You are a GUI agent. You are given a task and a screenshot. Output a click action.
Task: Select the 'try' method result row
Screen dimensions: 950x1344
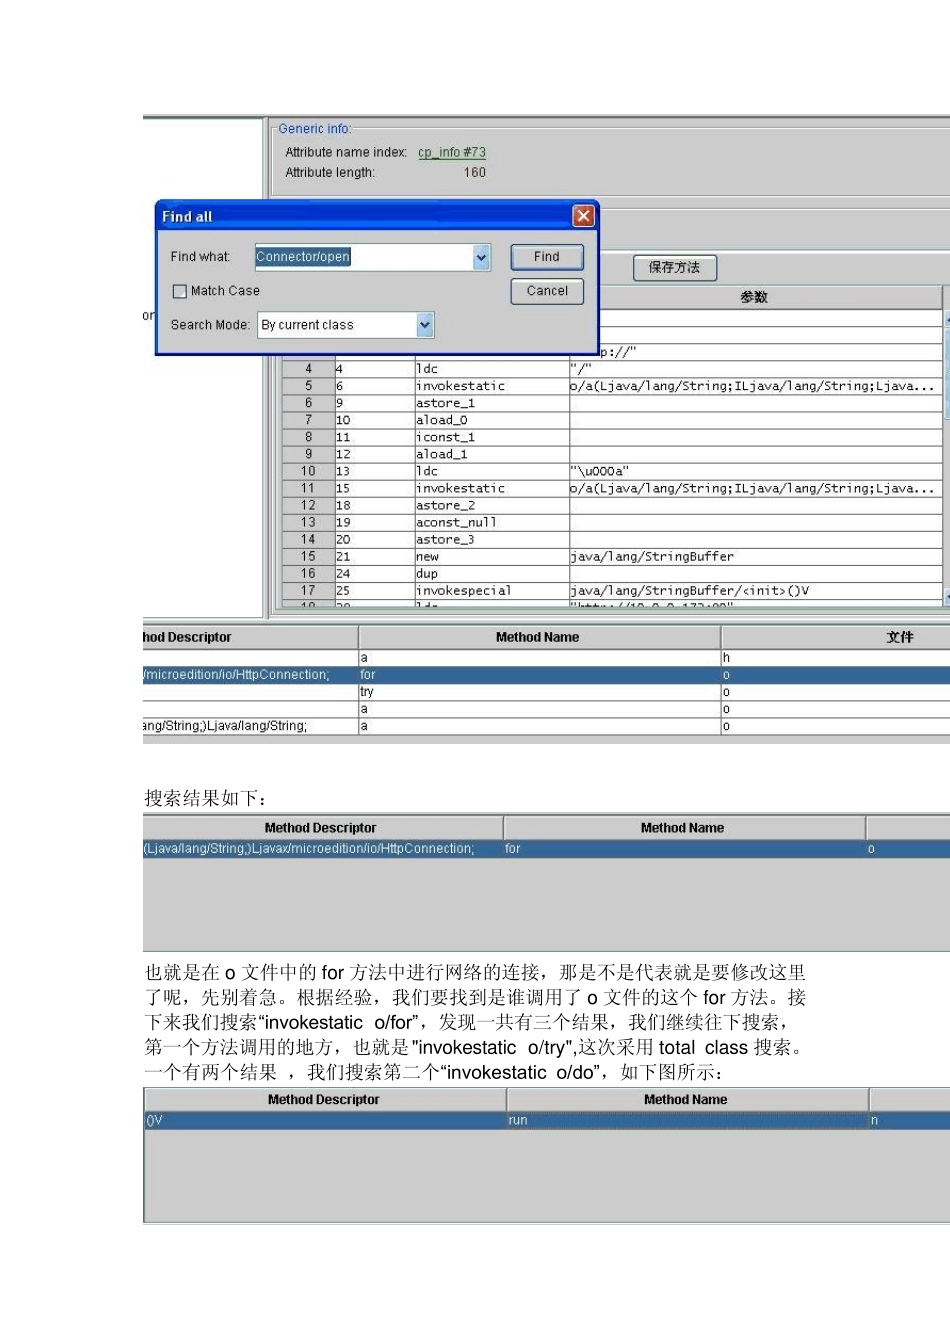pyautogui.click(x=546, y=692)
